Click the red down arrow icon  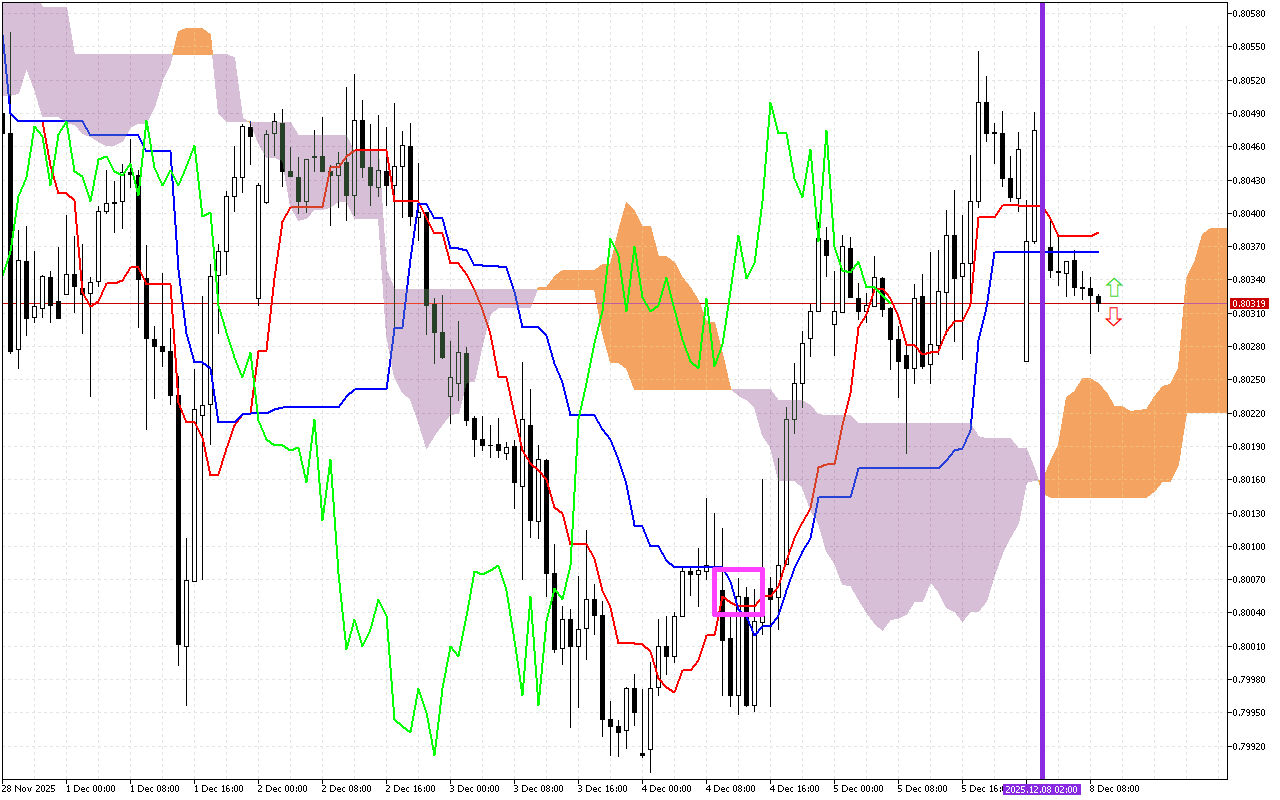[1114, 317]
